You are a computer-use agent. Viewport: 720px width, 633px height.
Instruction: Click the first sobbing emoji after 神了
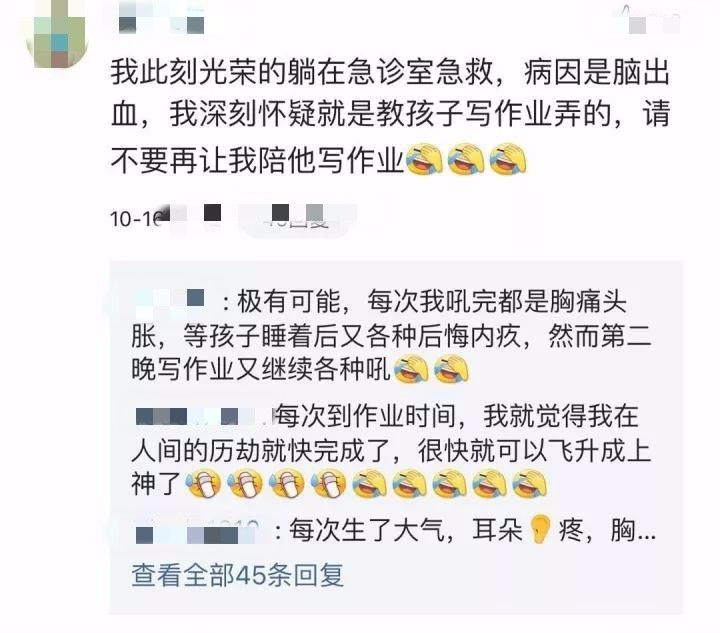coord(203,485)
